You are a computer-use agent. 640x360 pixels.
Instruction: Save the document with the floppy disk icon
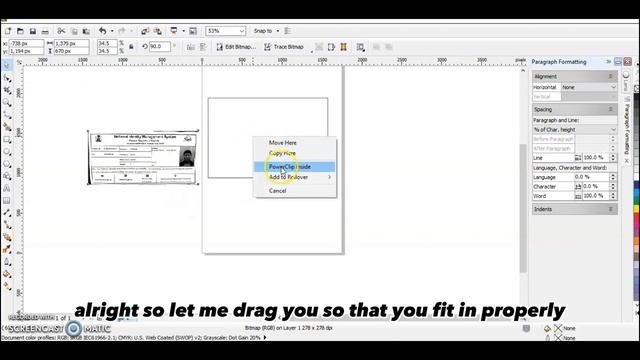pyautogui.click(x=33, y=31)
